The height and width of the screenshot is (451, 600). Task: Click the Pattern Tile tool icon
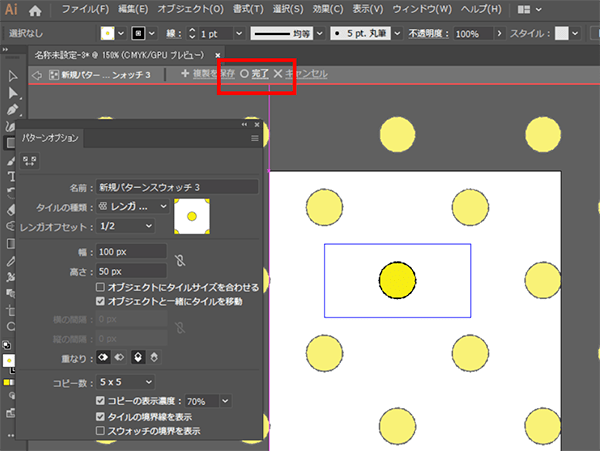tap(29, 159)
